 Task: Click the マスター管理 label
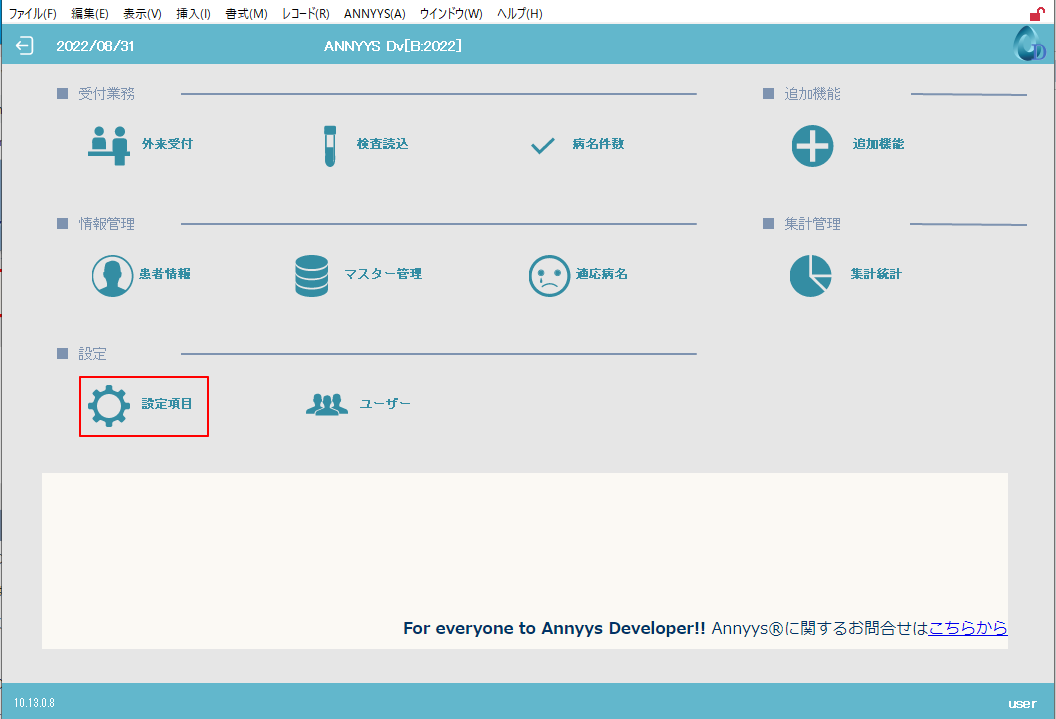click(x=383, y=273)
